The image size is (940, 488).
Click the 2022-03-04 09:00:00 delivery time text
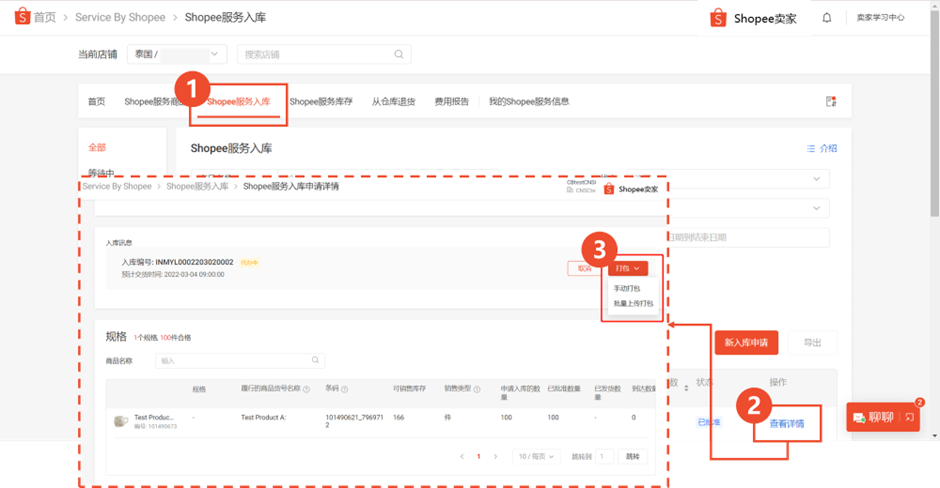(x=194, y=275)
